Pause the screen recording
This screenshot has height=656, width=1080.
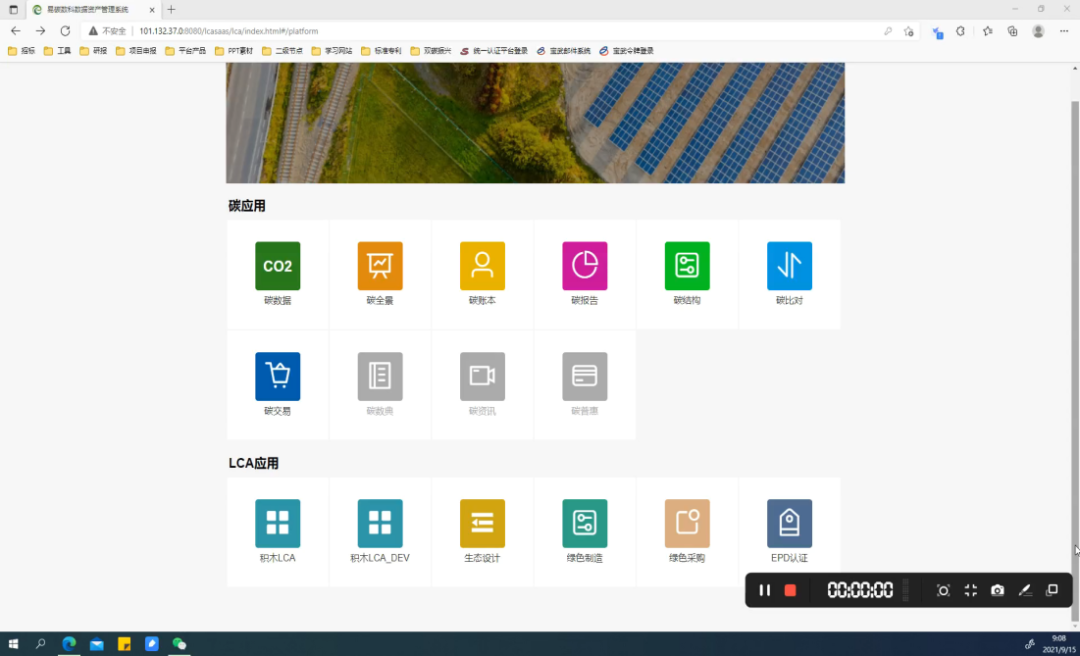pyautogui.click(x=764, y=590)
